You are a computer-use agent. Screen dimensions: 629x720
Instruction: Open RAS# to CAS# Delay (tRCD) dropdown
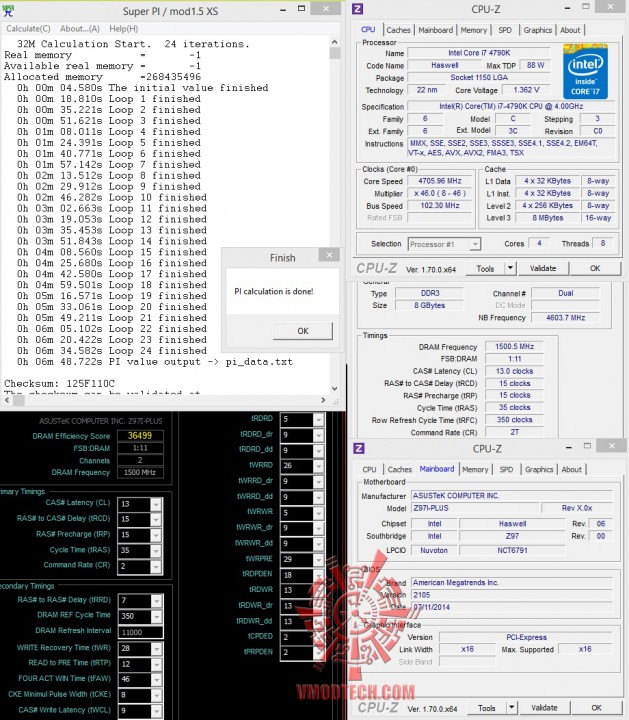(156, 519)
